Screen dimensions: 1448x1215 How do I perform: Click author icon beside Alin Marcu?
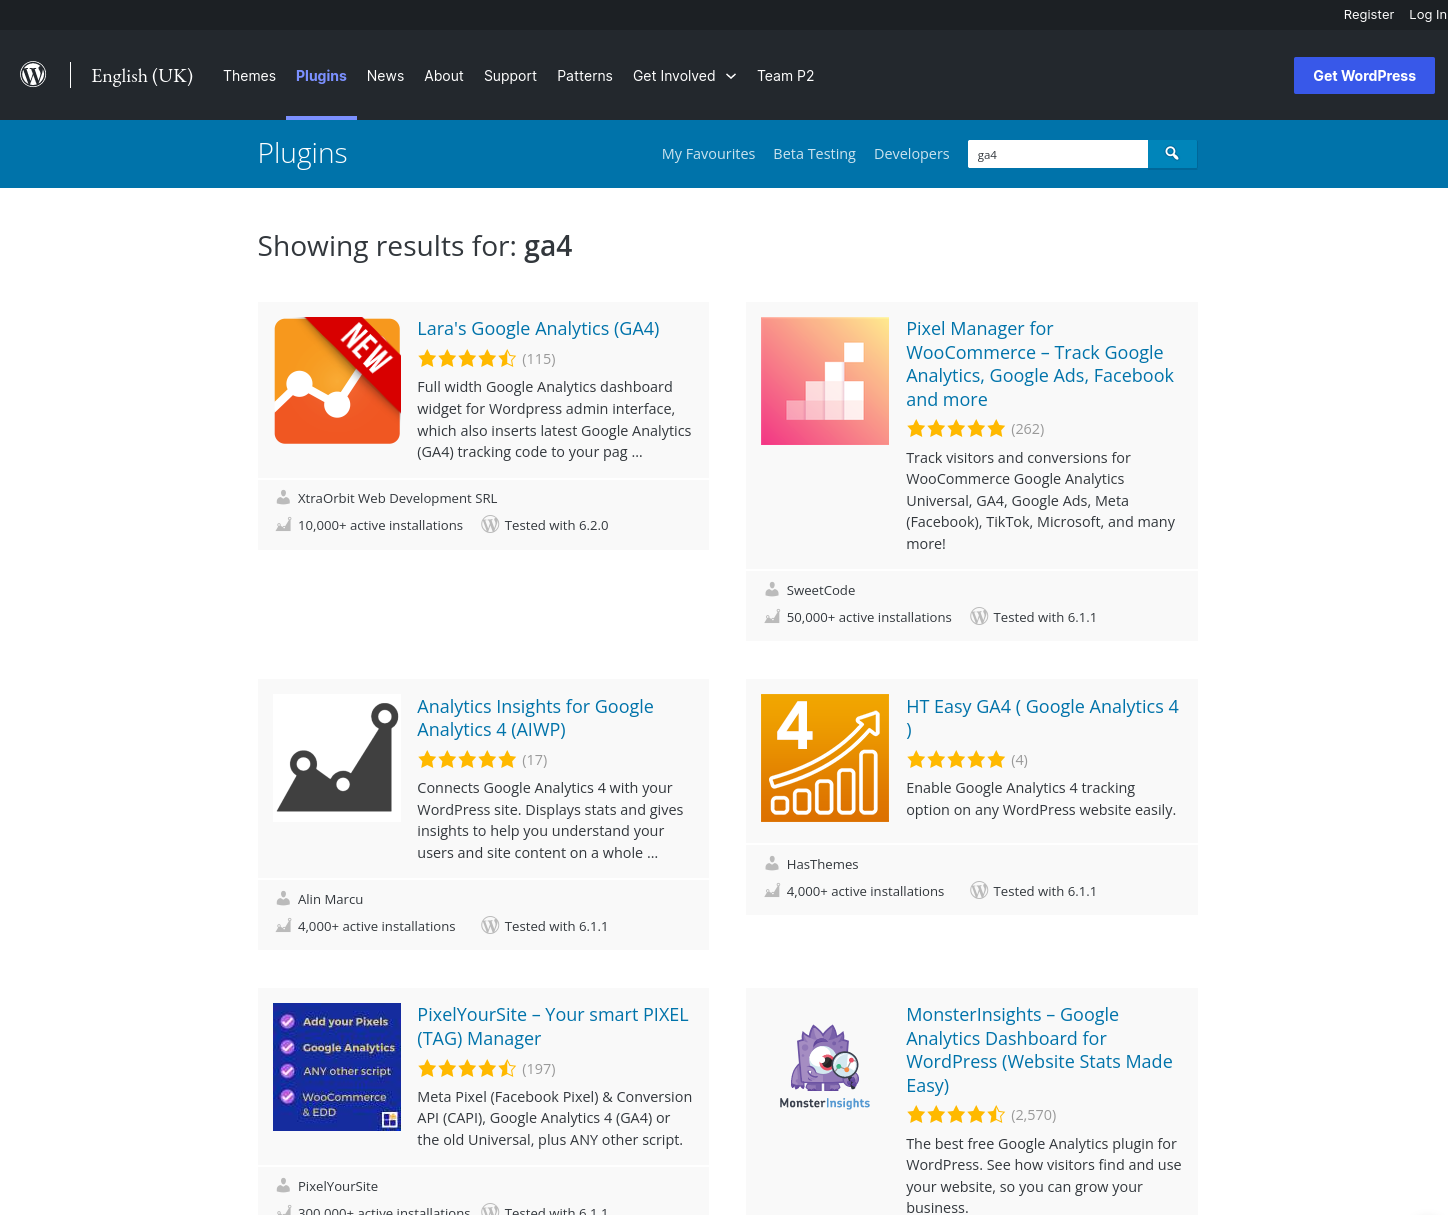click(283, 899)
